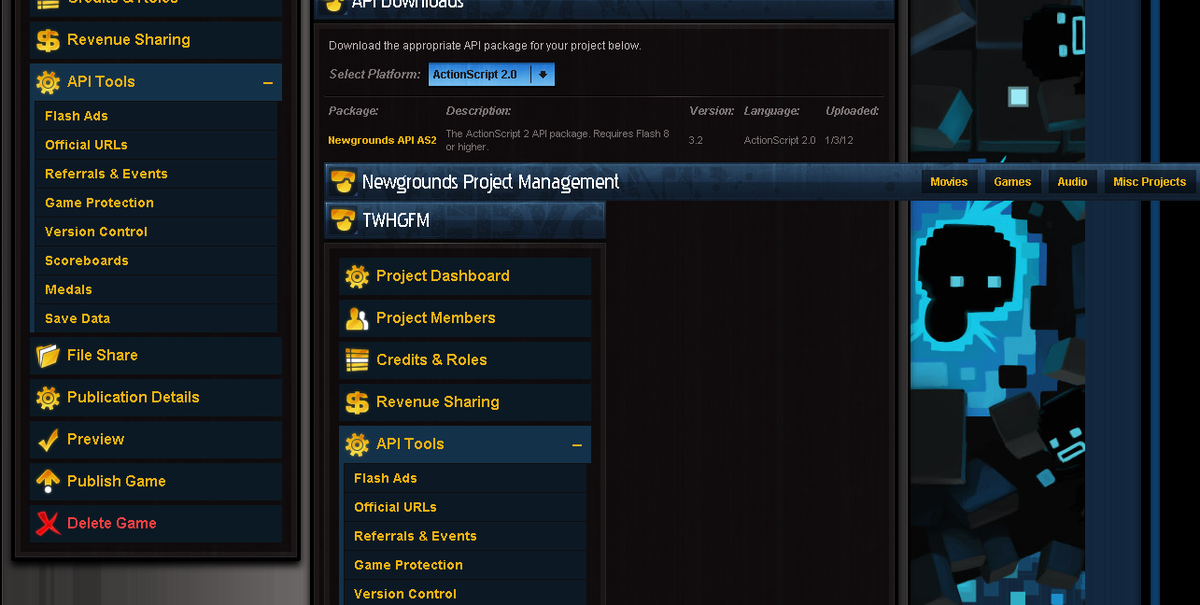Open the Misc Projects tab

1150,182
